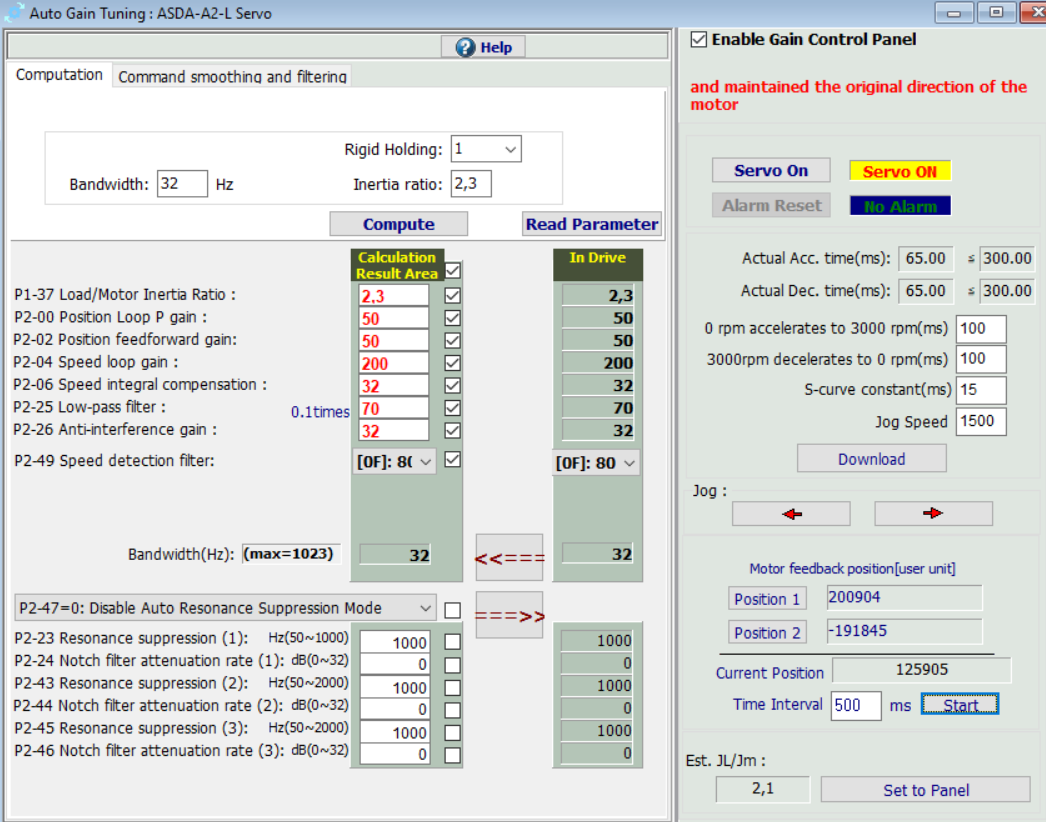Click the Help button with question mark icon
Screen dimensions: 1046x822
point(483,47)
